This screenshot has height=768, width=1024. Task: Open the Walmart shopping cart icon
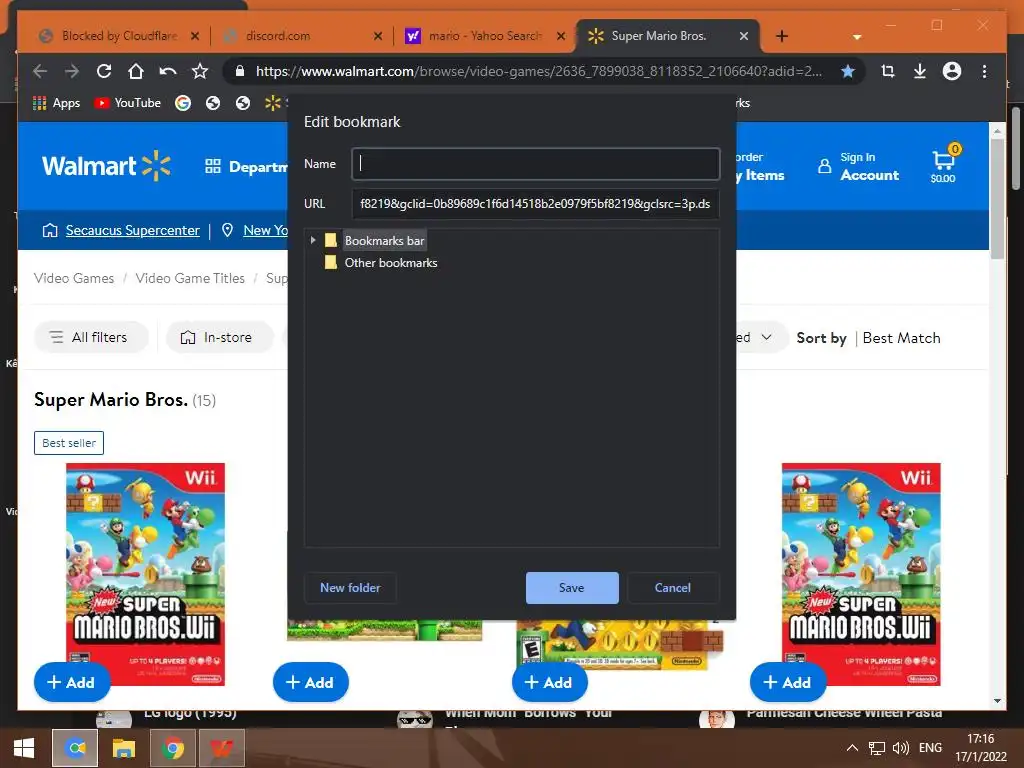[x=944, y=164]
